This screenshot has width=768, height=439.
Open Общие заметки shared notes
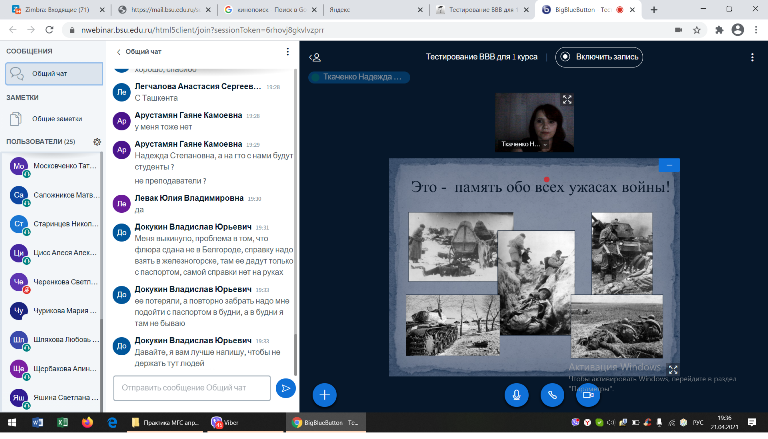(52, 118)
